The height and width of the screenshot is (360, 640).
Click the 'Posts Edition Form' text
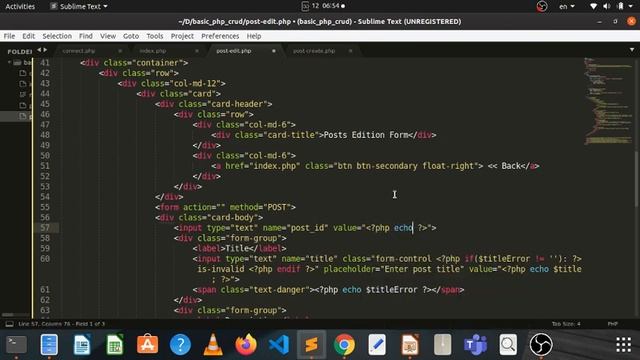(366, 135)
